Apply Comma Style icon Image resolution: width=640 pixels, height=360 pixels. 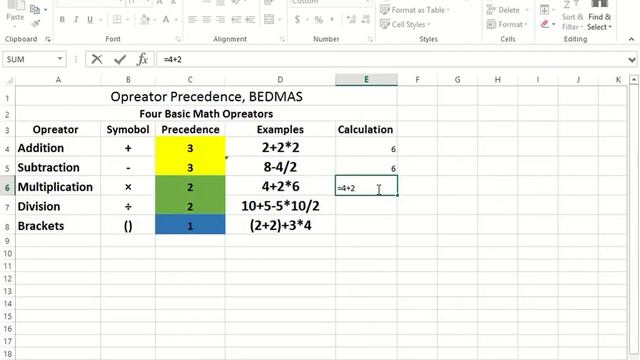(332, 20)
